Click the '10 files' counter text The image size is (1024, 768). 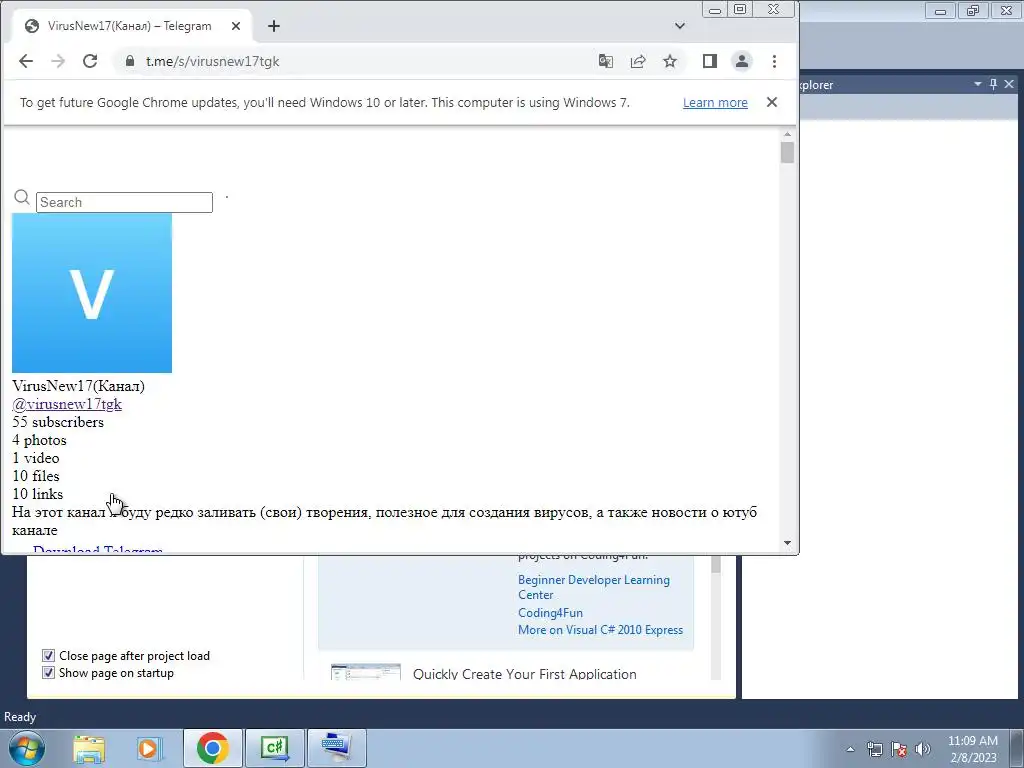[x=36, y=476]
